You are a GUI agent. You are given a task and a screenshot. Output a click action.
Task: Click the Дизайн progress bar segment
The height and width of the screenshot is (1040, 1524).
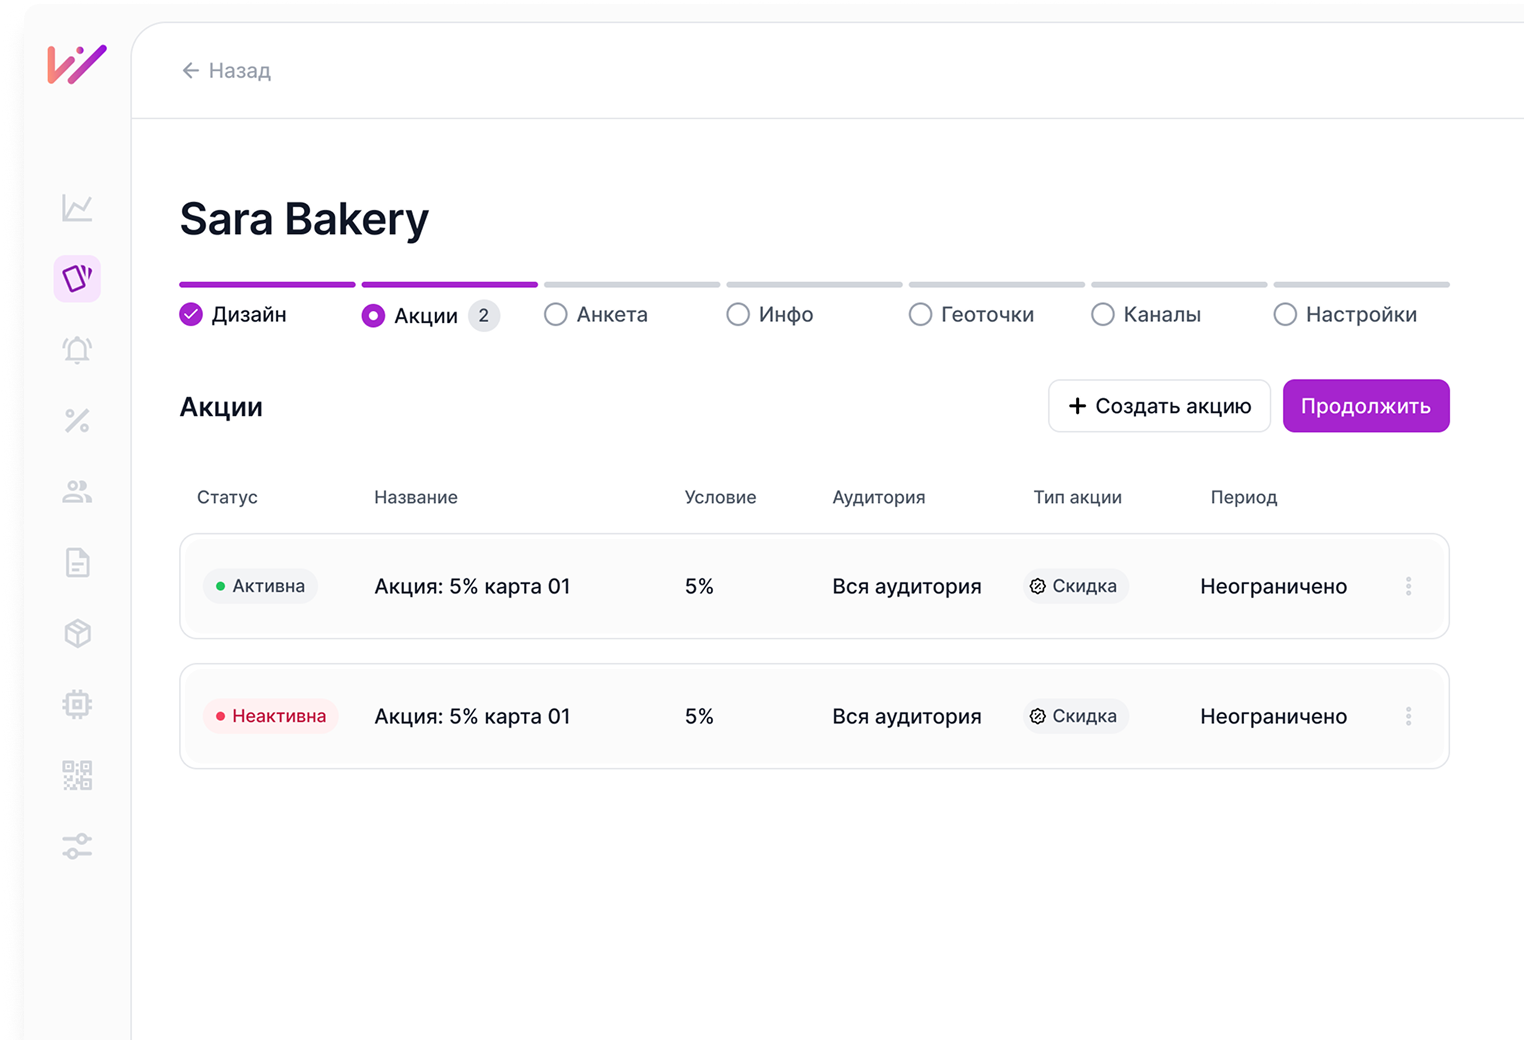tap(267, 284)
